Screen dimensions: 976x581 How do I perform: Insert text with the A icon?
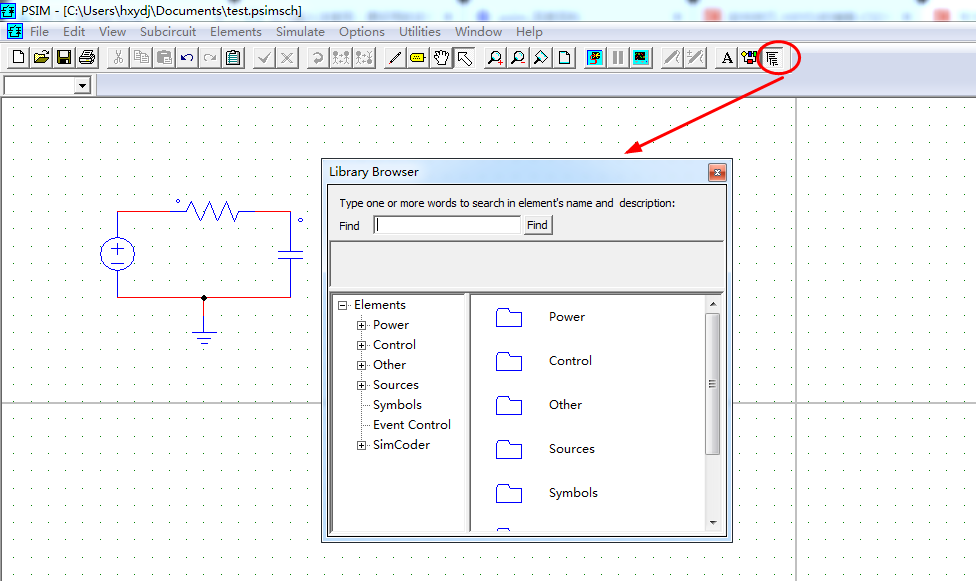tap(726, 58)
